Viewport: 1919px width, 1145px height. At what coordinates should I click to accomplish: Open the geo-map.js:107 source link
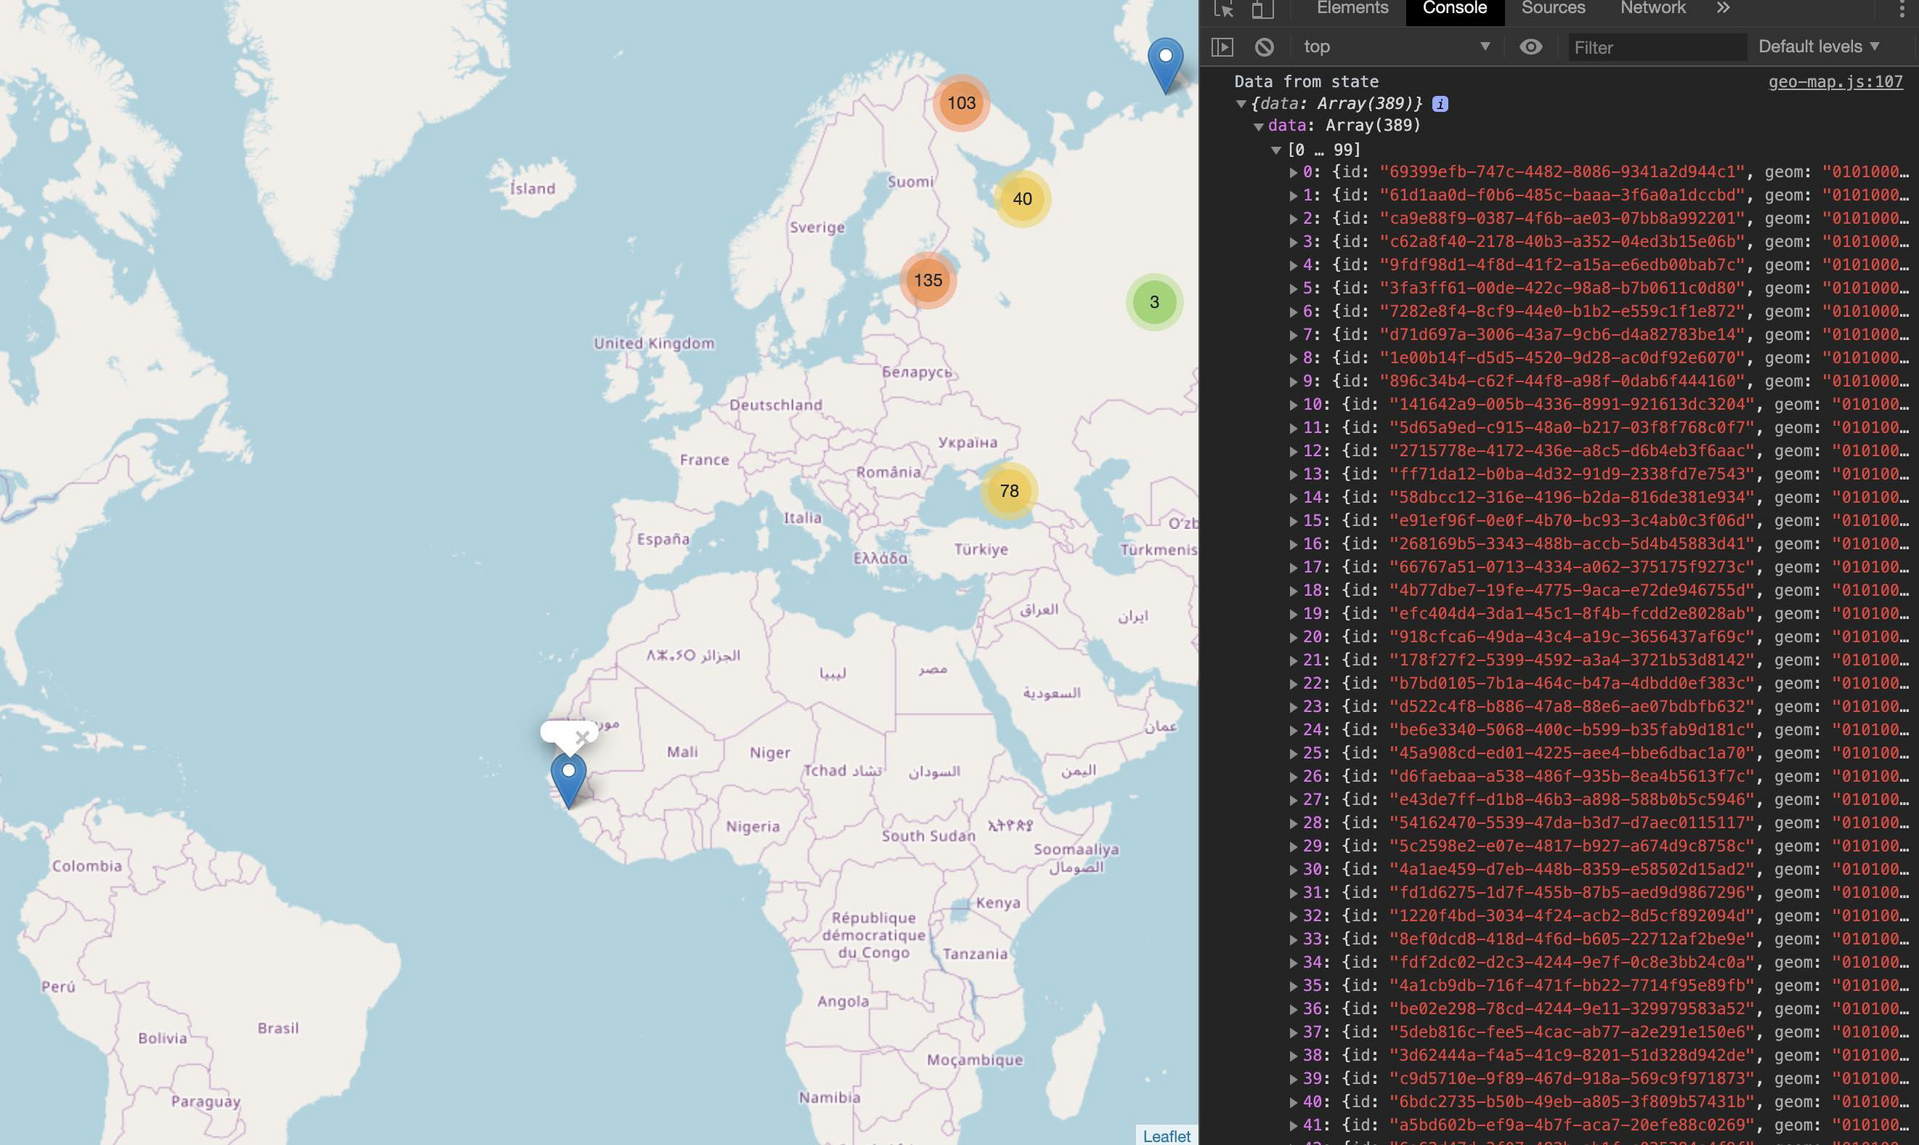[x=1835, y=82]
